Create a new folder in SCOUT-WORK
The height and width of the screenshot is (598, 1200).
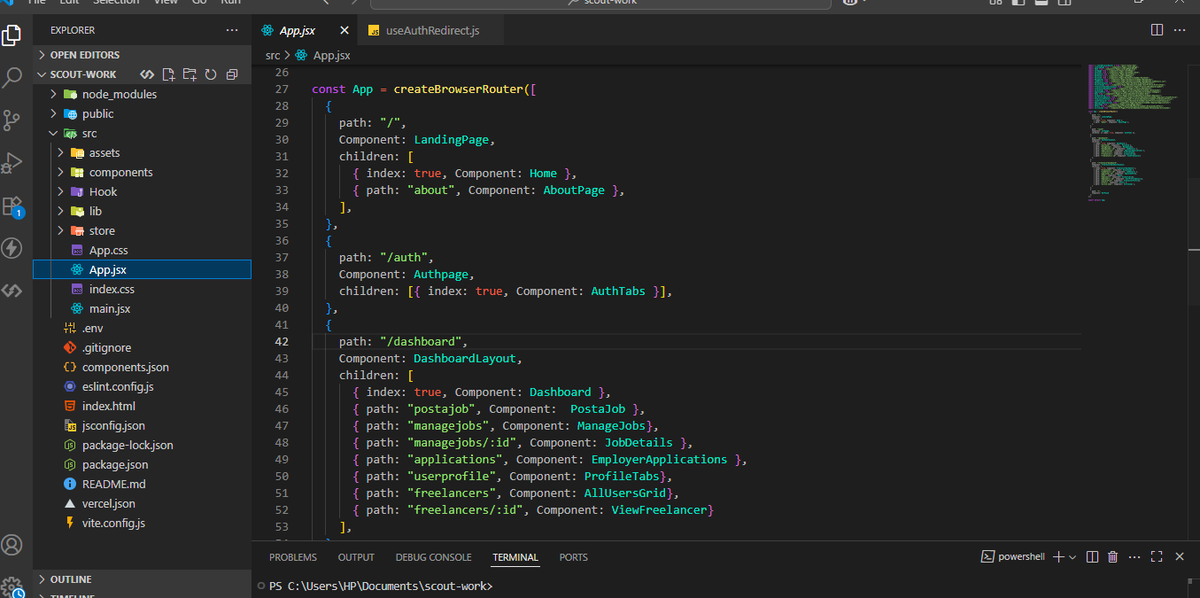click(x=190, y=74)
